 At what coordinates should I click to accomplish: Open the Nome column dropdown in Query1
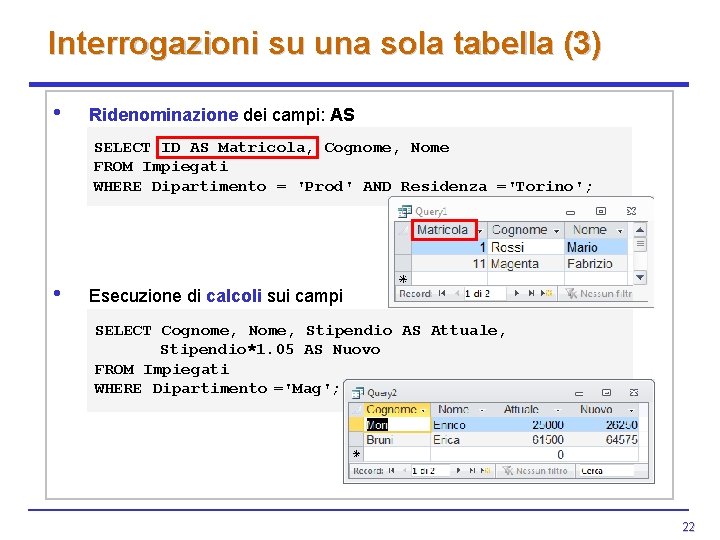point(620,231)
